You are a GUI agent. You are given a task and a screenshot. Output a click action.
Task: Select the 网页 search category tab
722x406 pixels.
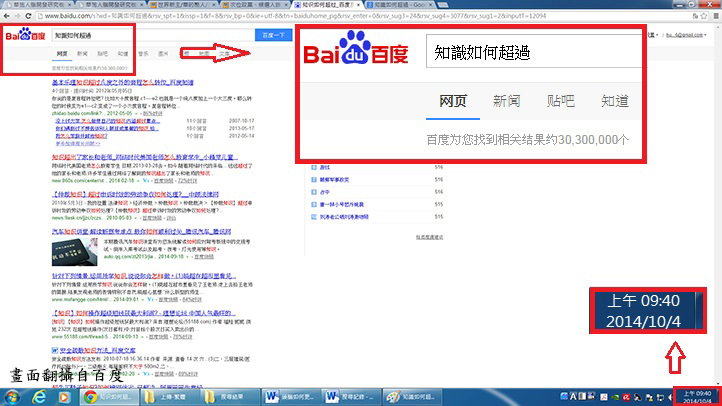[62, 54]
